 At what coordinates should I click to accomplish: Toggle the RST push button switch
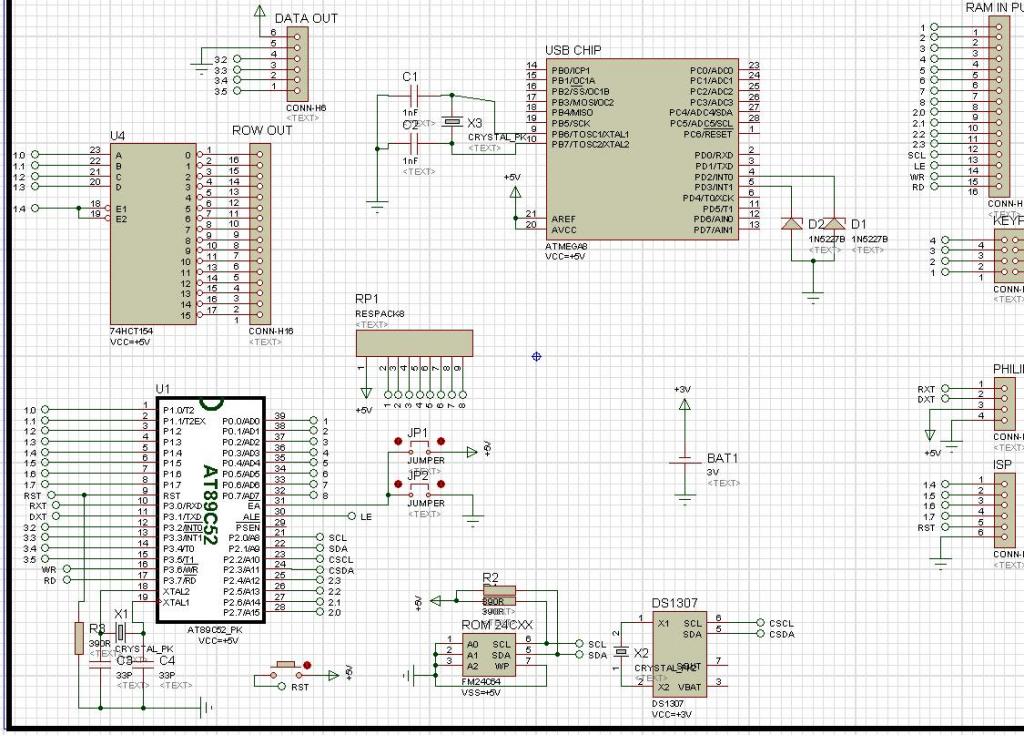(x=286, y=669)
